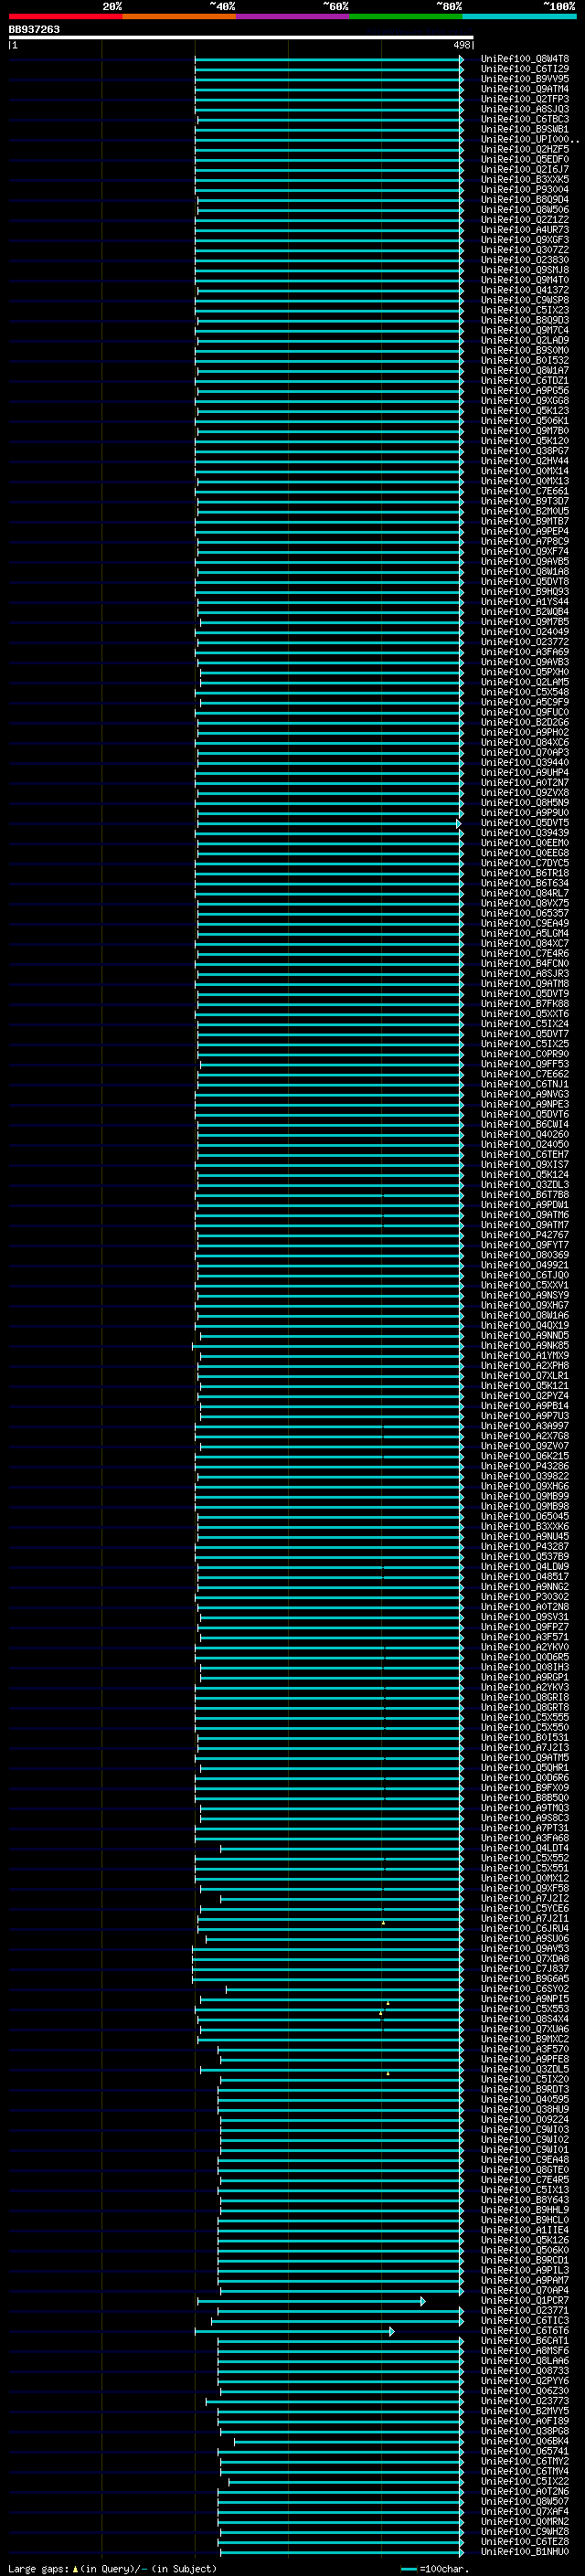Click hit label UniRef100_Q41372
The image size is (585, 2576).
[x=525, y=290]
